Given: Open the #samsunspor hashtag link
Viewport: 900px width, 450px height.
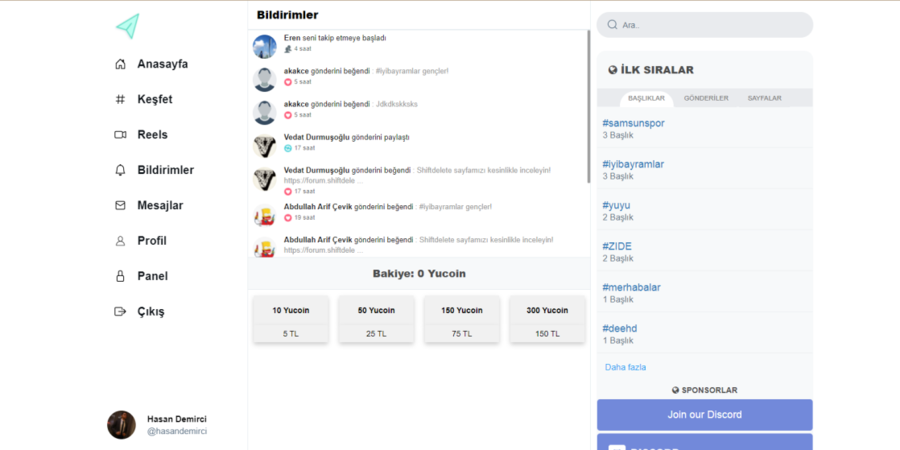Looking at the screenshot, I should point(634,123).
